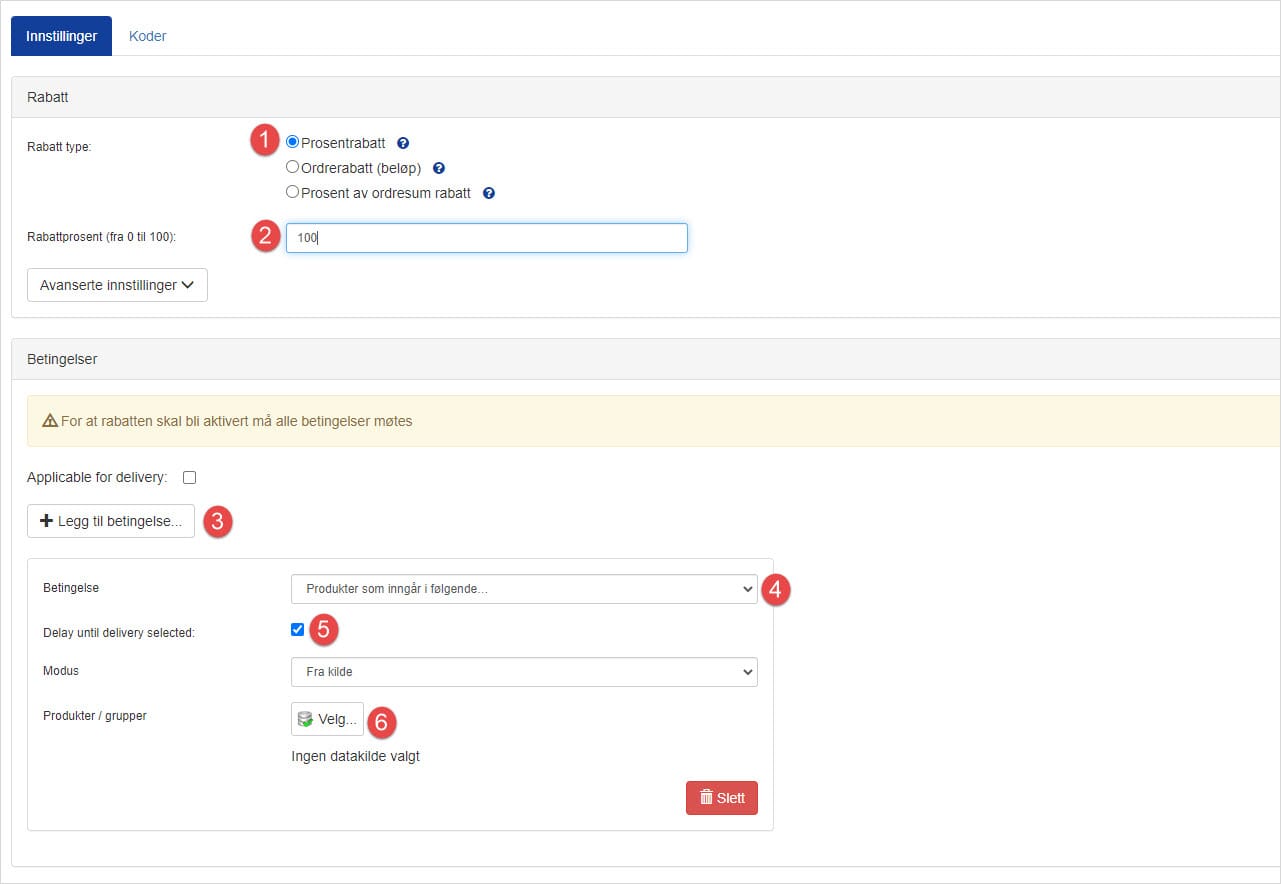The height and width of the screenshot is (884, 1281).
Task: Open the Innstillinger tab
Action: click(61, 36)
